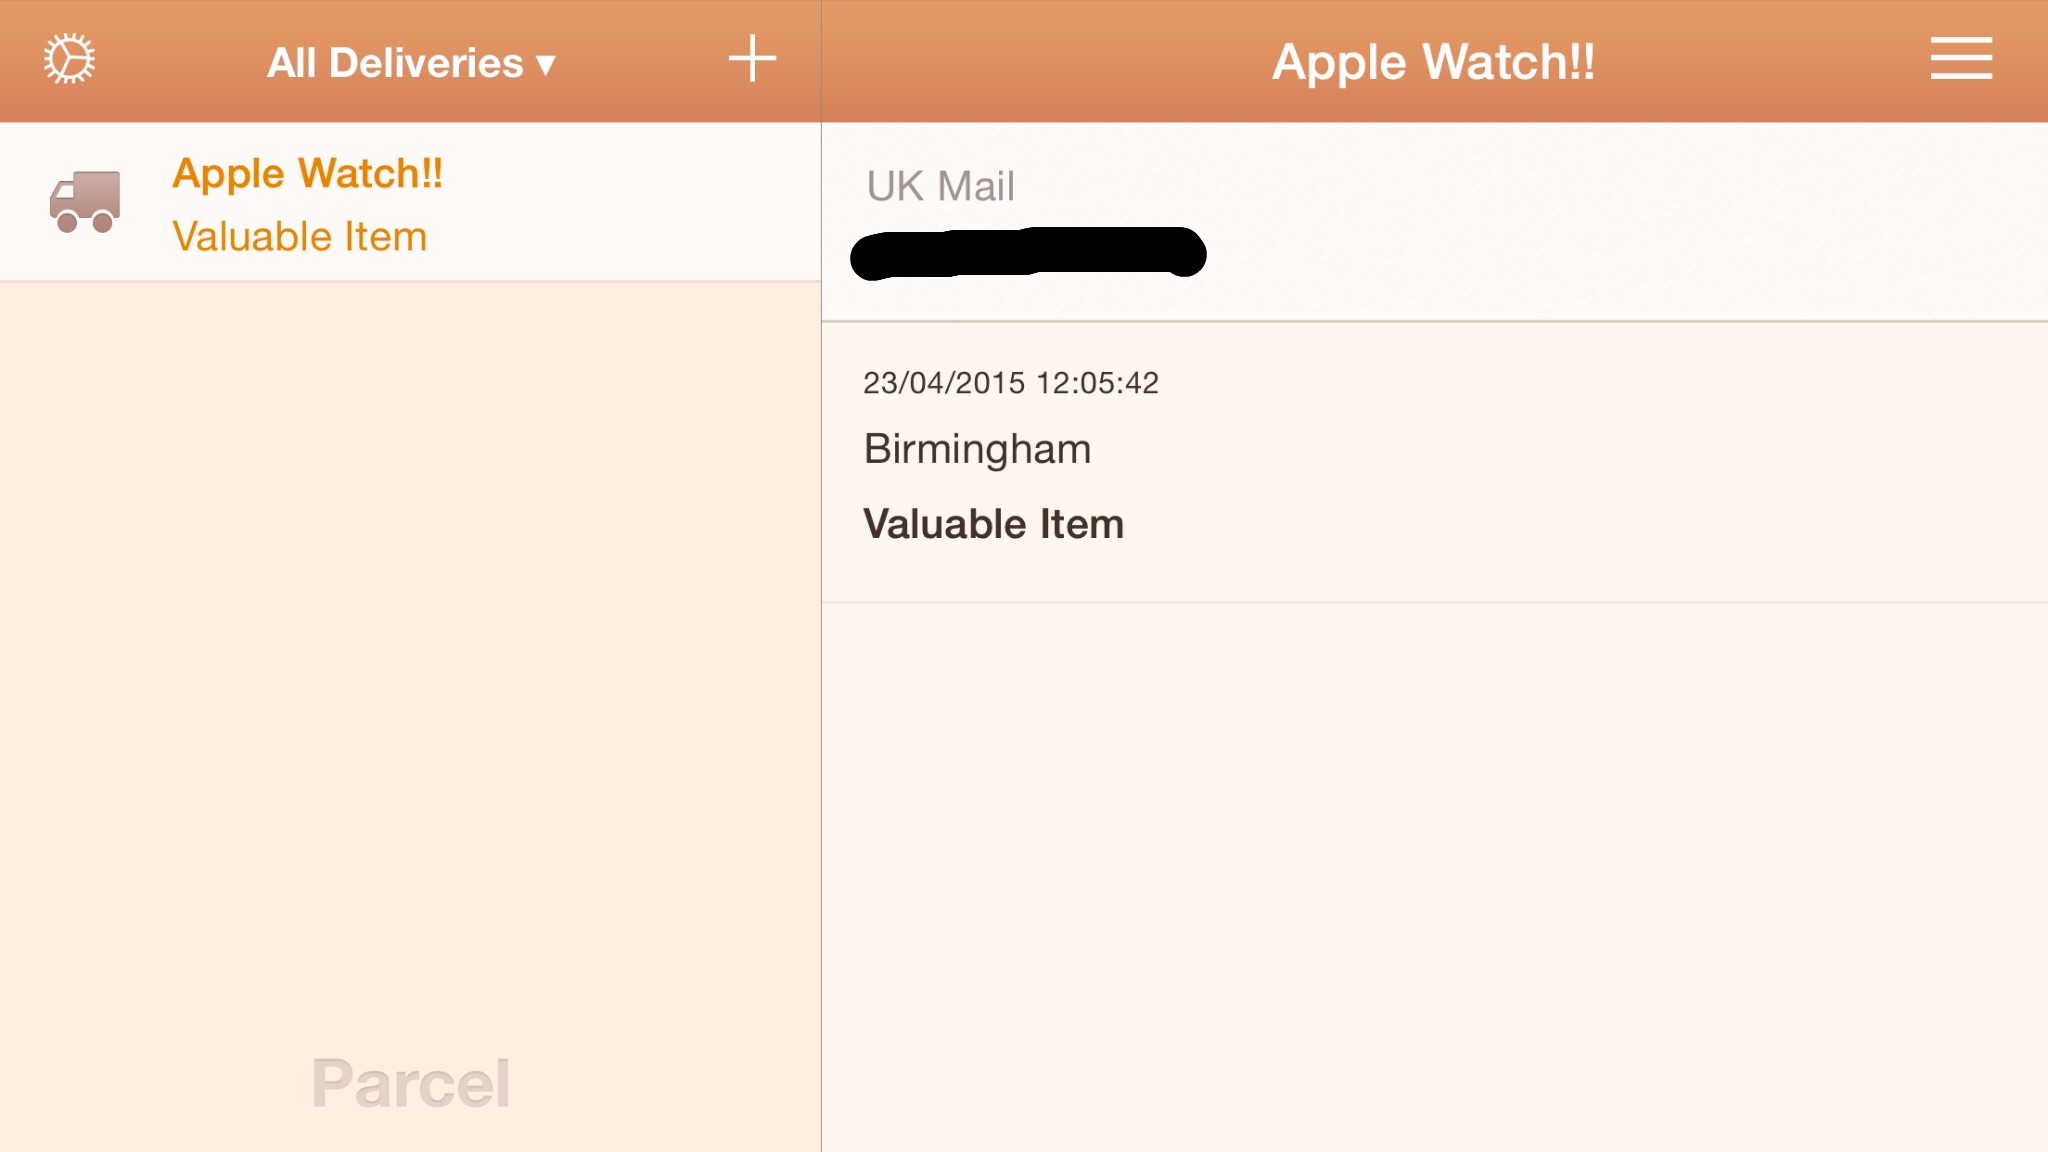Click the empty area below delivery list

(410, 650)
